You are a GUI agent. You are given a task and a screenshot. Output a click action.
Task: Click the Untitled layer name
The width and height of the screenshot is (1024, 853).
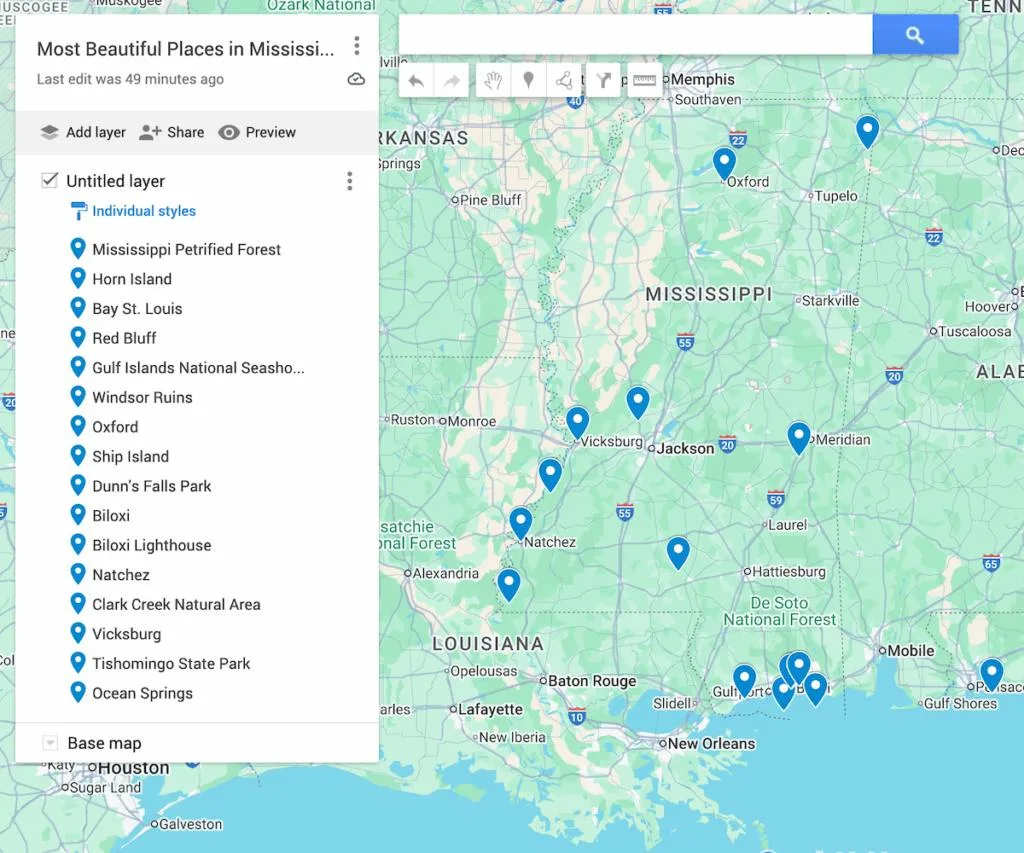116,181
